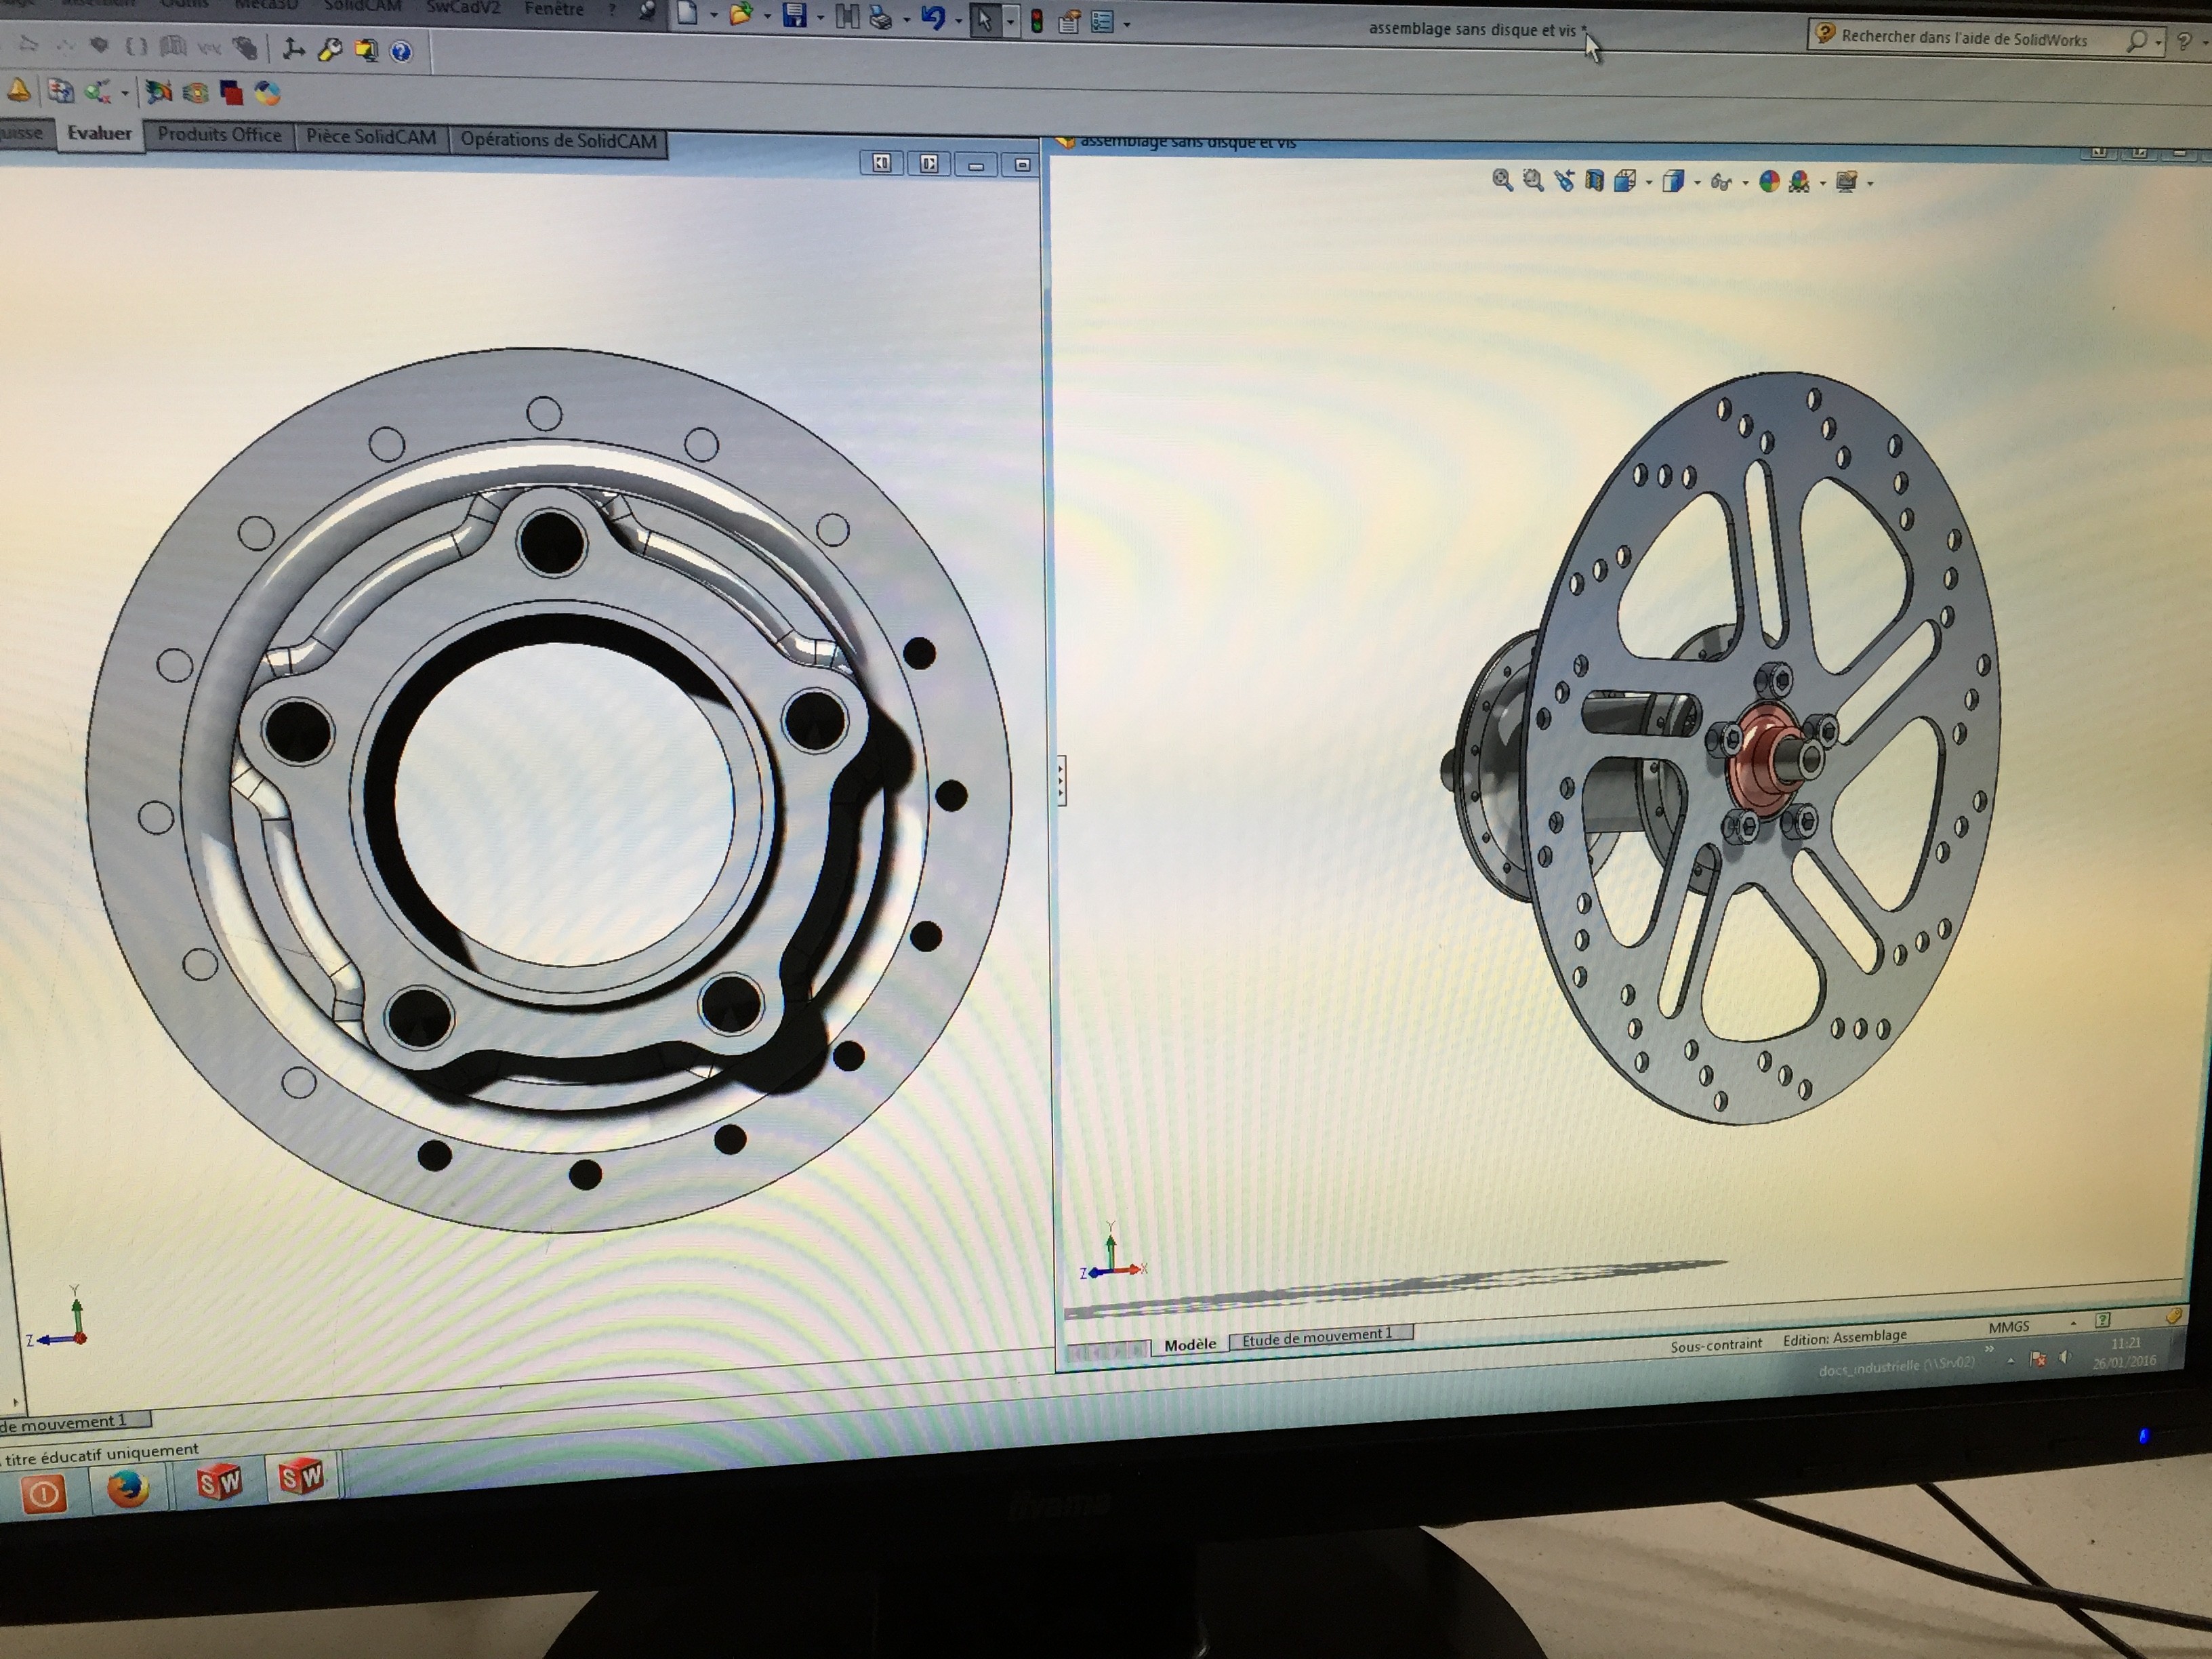Expand the Undo dropdown arrow
Viewport: 2212px width, 1659px height.
click(x=958, y=22)
